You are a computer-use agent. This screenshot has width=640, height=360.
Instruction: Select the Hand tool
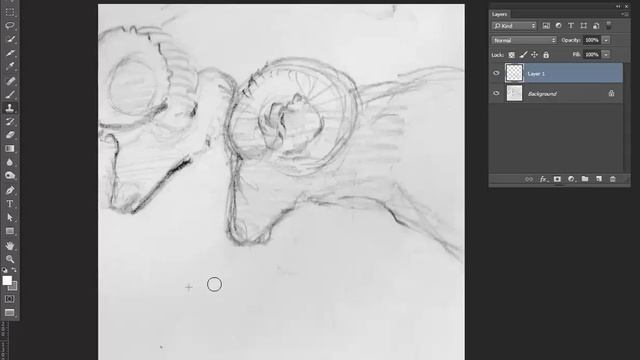pos(10,246)
